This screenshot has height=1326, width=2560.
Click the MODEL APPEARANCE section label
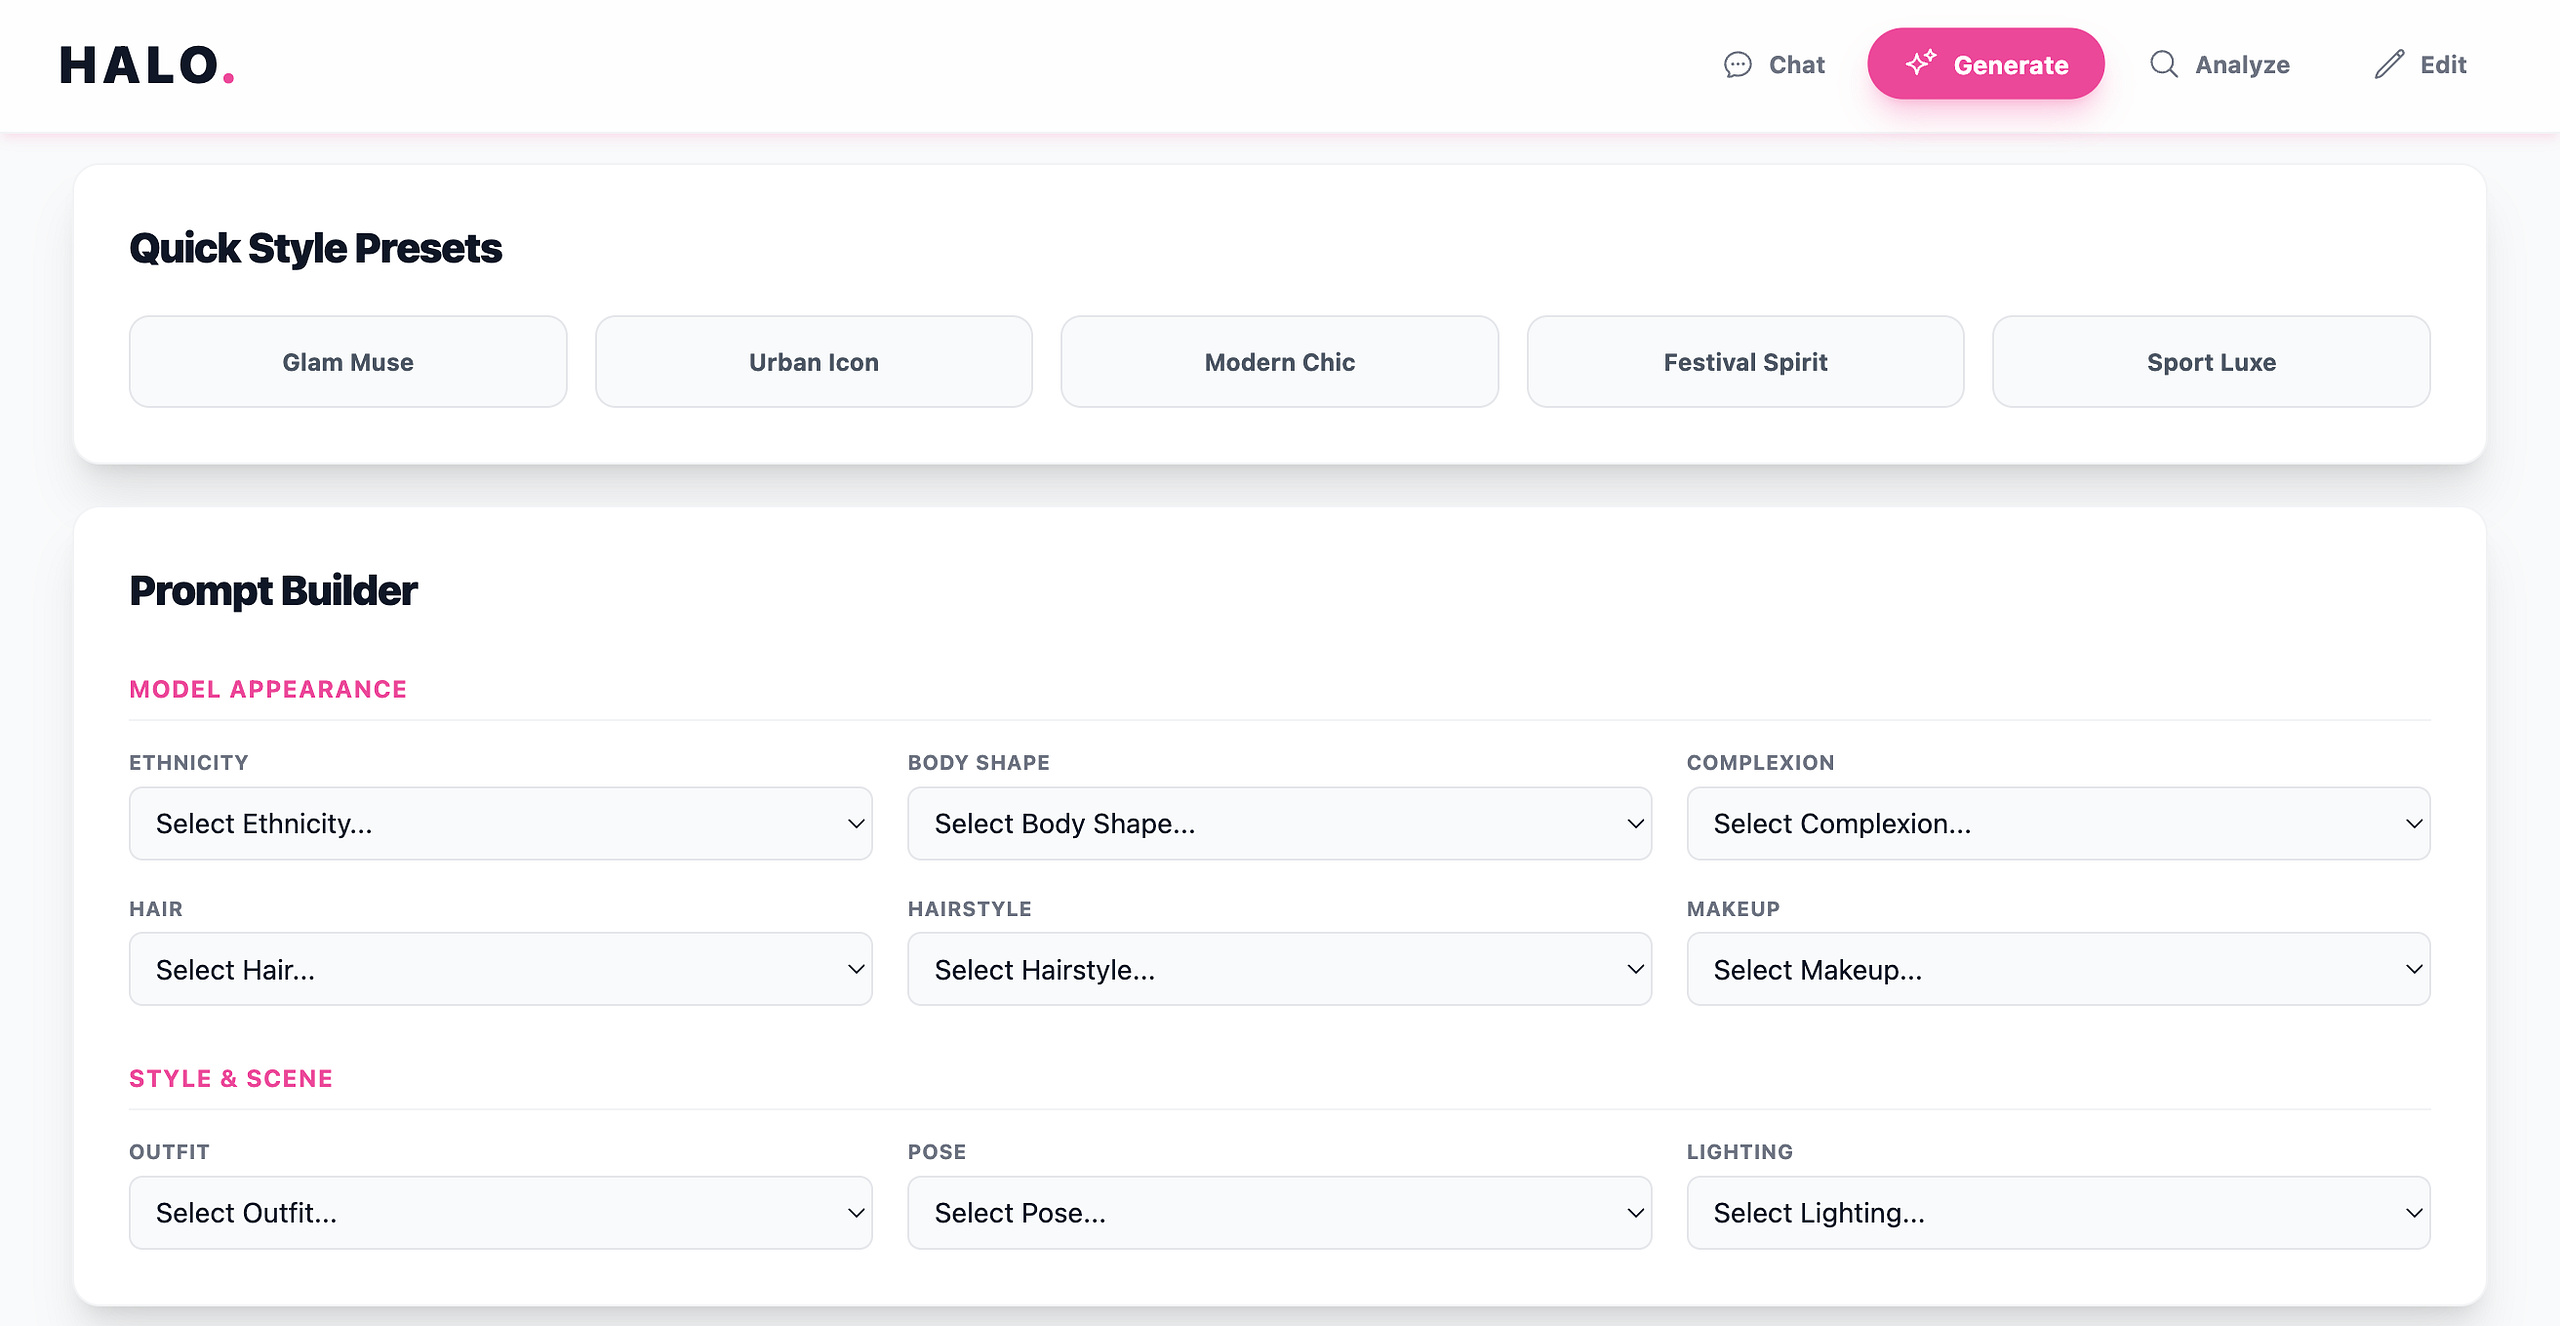[268, 689]
